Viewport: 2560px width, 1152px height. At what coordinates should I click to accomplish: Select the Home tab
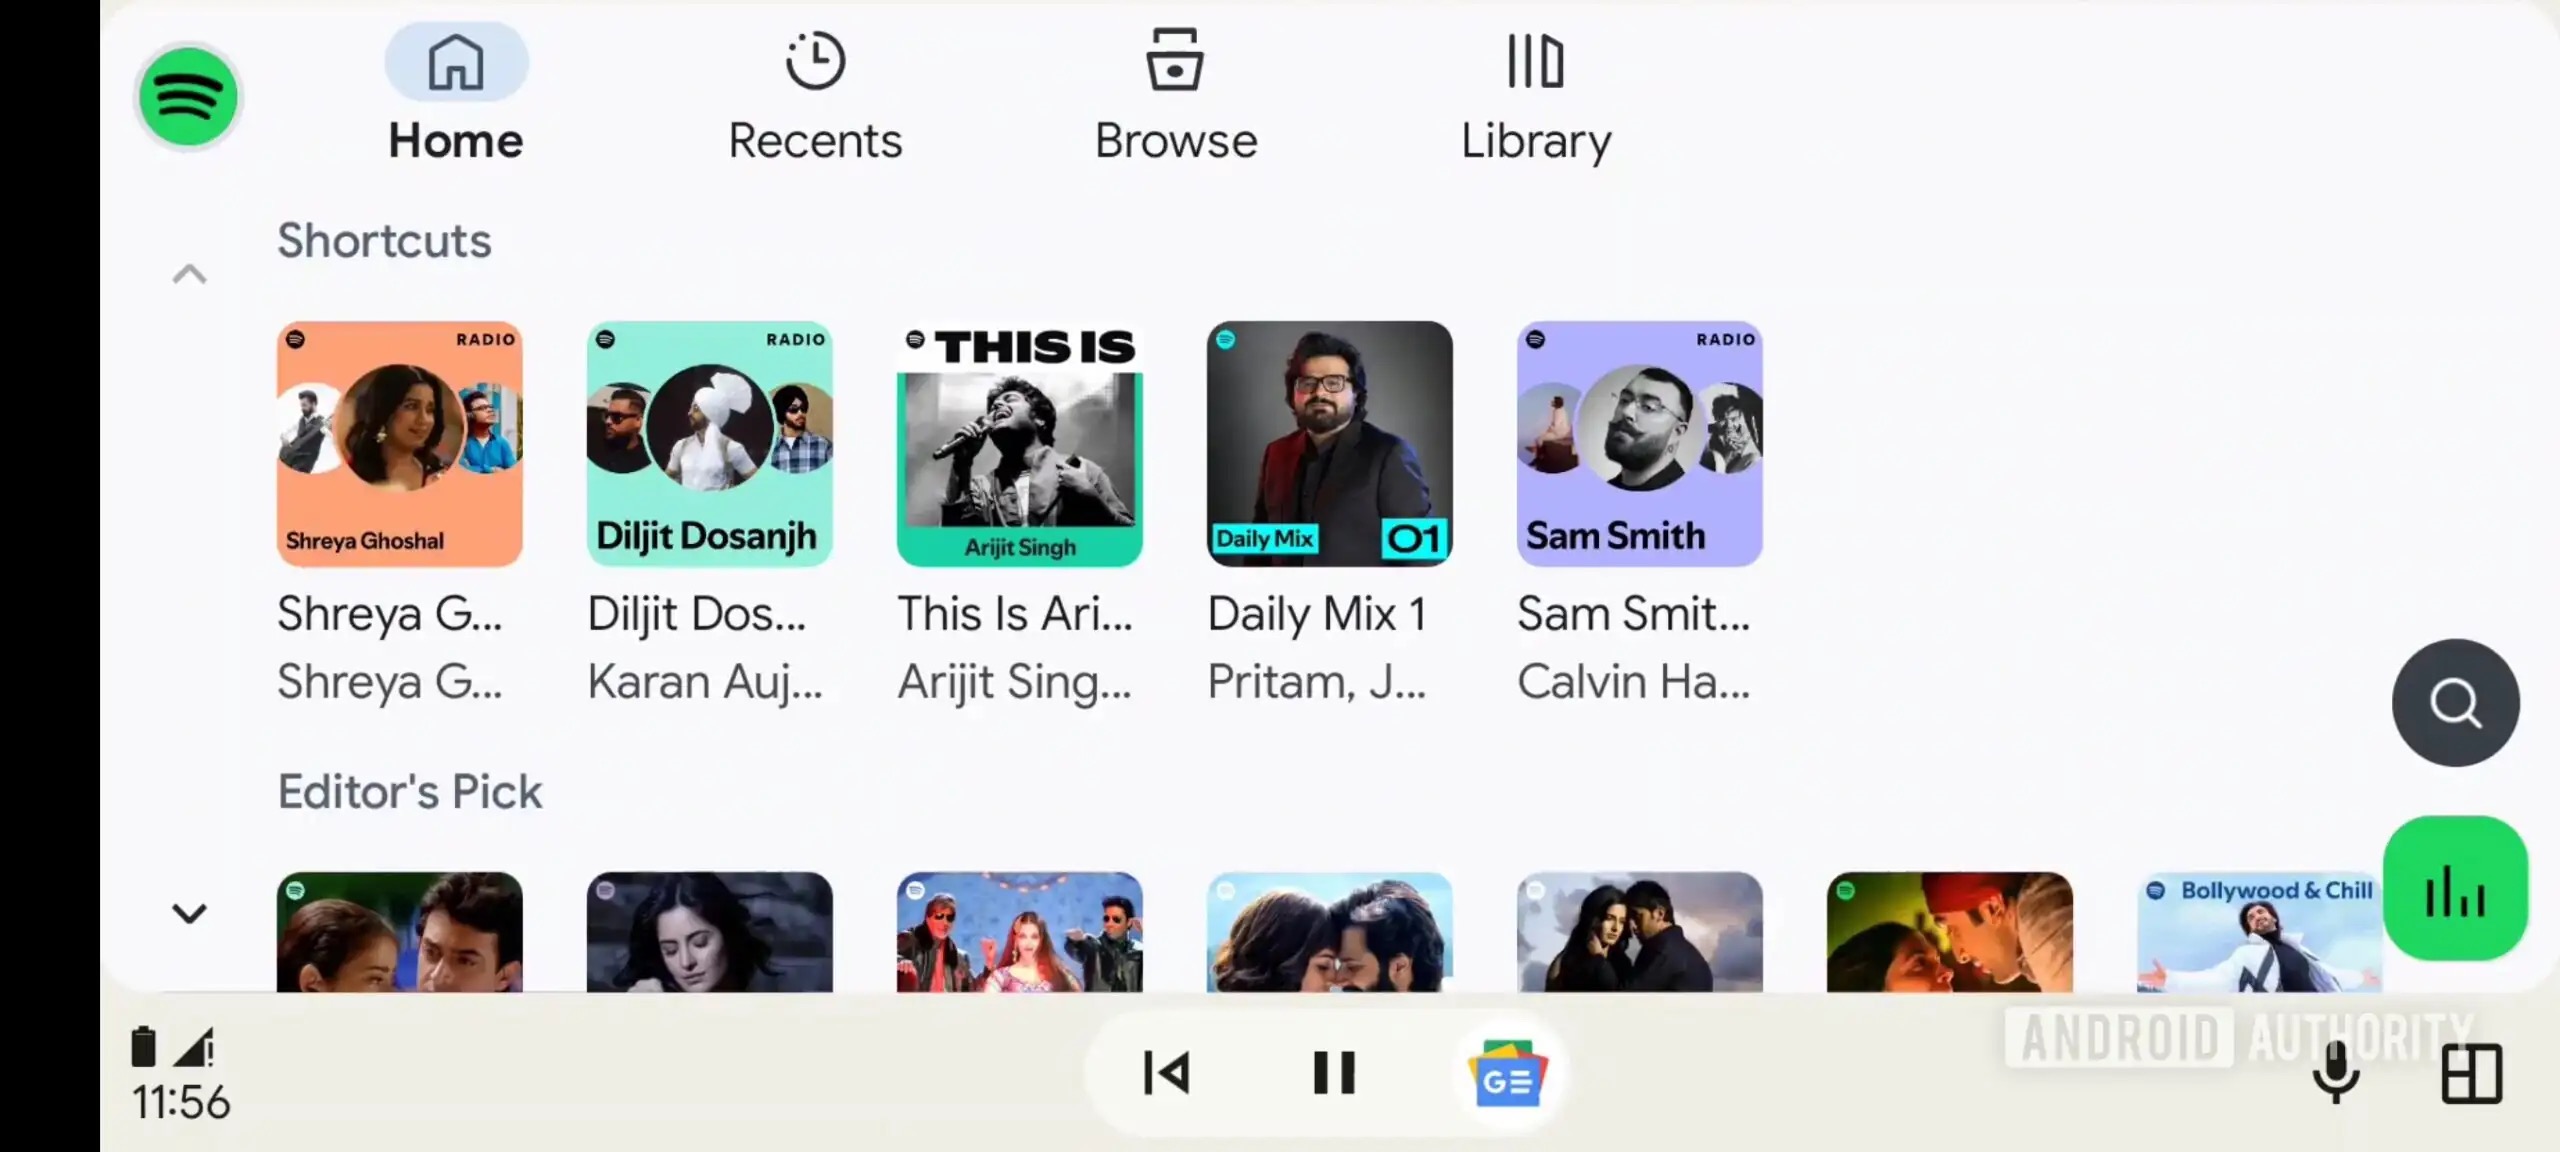click(x=456, y=95)
